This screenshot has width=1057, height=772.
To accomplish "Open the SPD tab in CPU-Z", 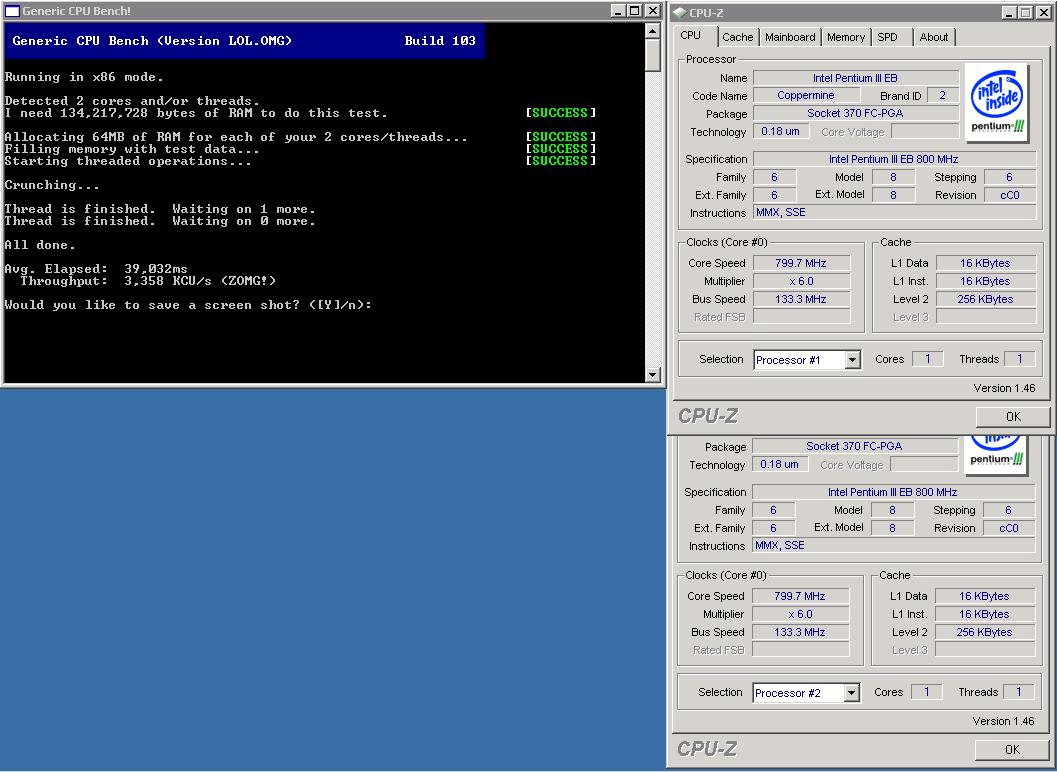I will 887,37.
